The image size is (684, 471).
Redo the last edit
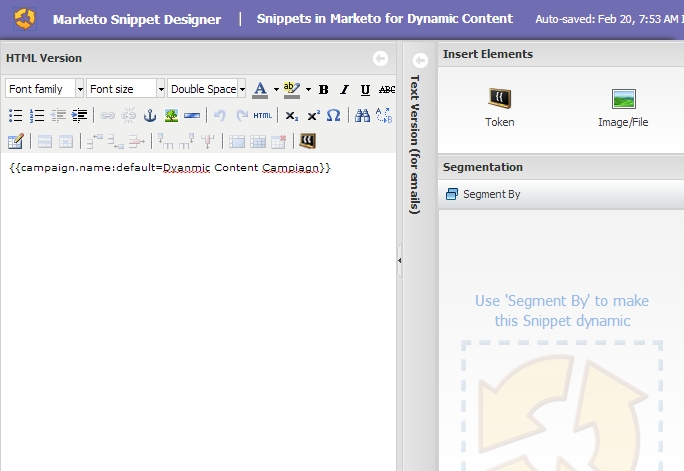(x=241, y=116)
